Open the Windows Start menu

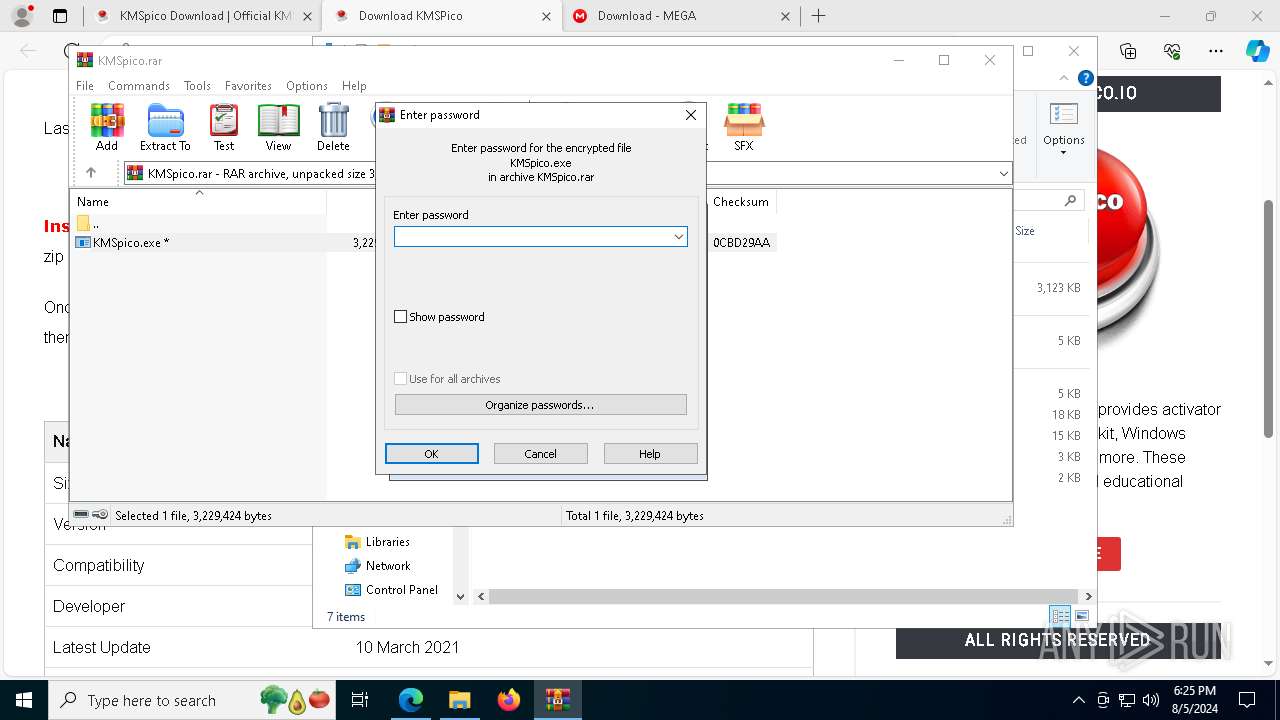point(23,700)
